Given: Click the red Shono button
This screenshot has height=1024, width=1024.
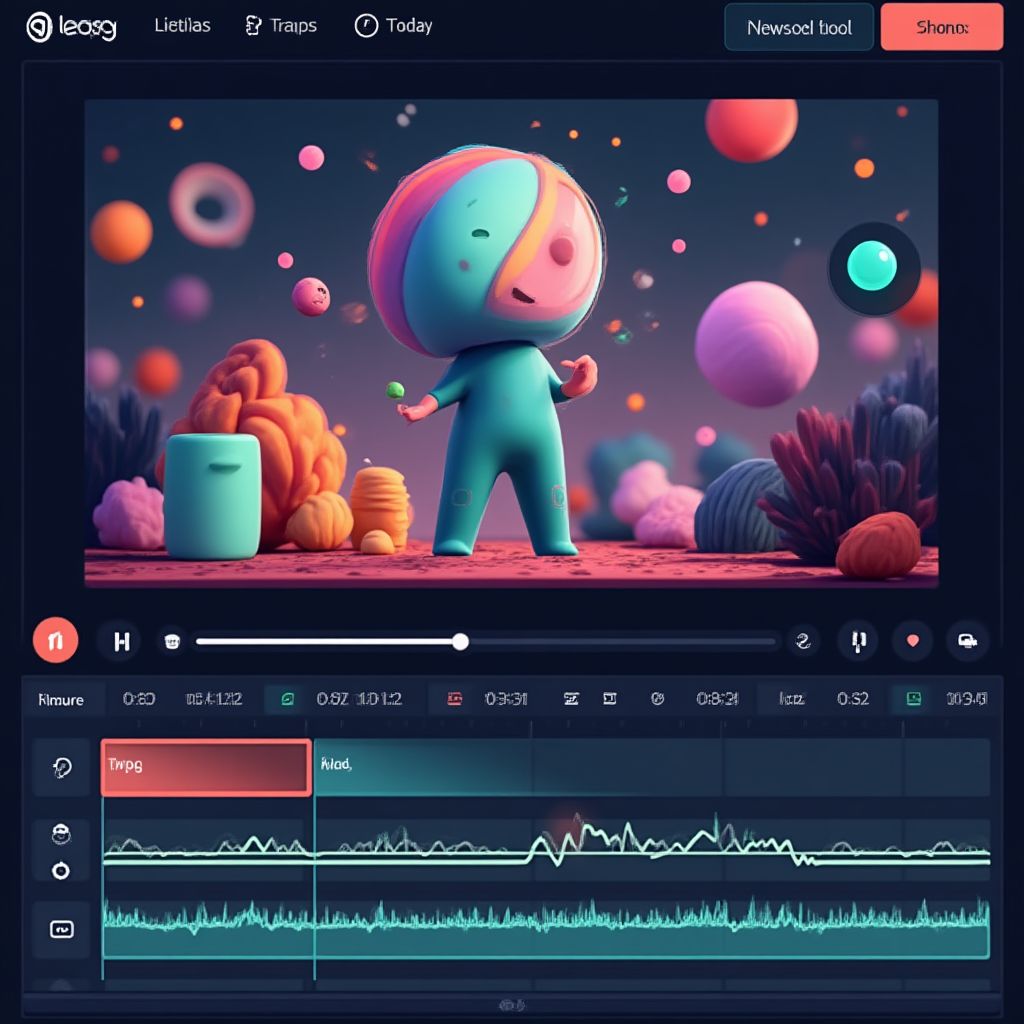Looking at the screenshot, I should click(941, 27).
